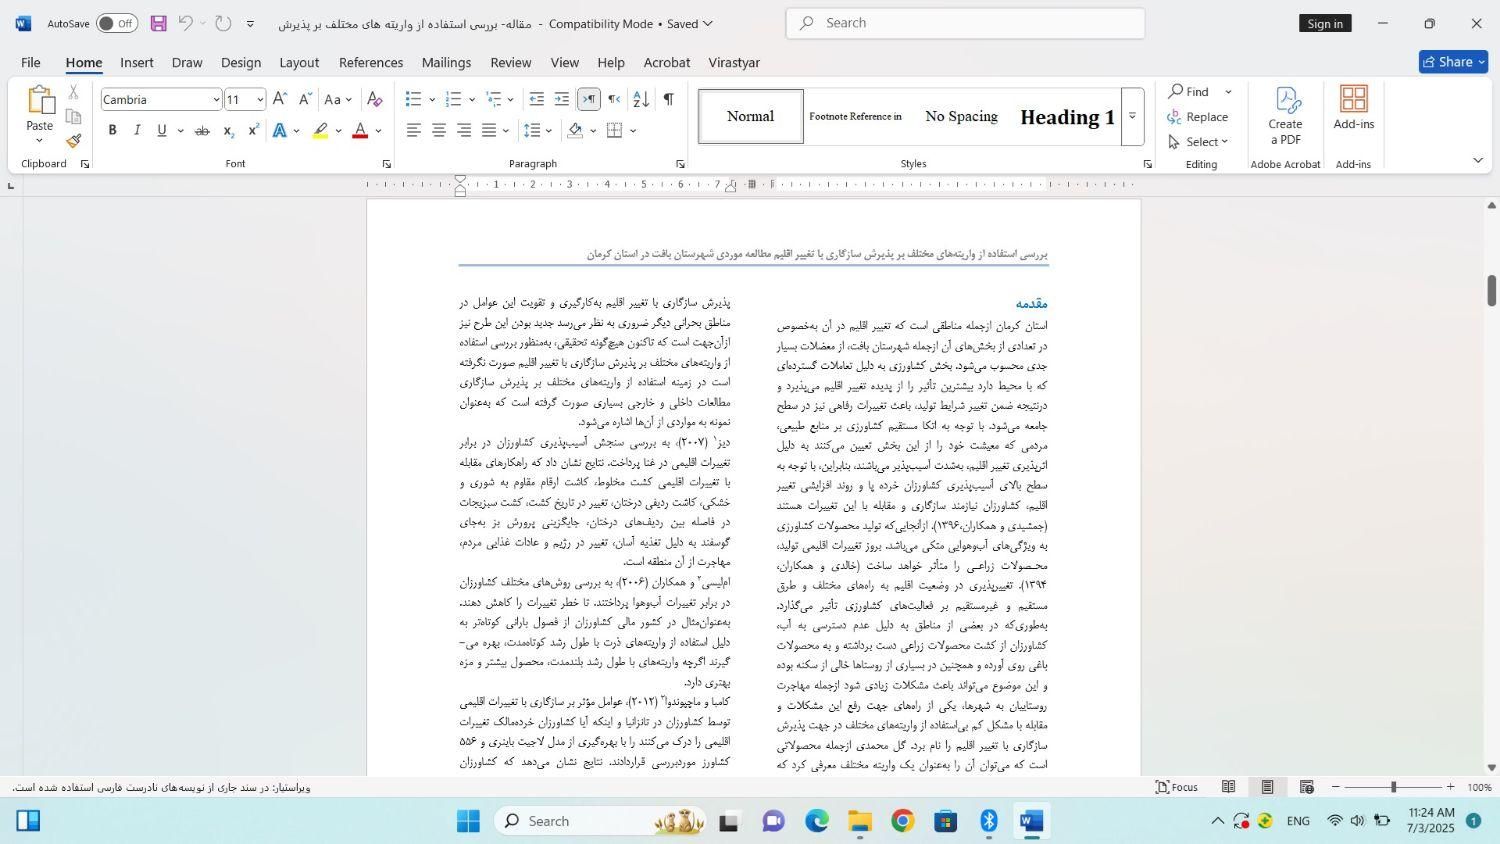Image resolution: width=1500 pixels, height=844 pixels.
Task: Align text to the left
Action: pos(414,131)
